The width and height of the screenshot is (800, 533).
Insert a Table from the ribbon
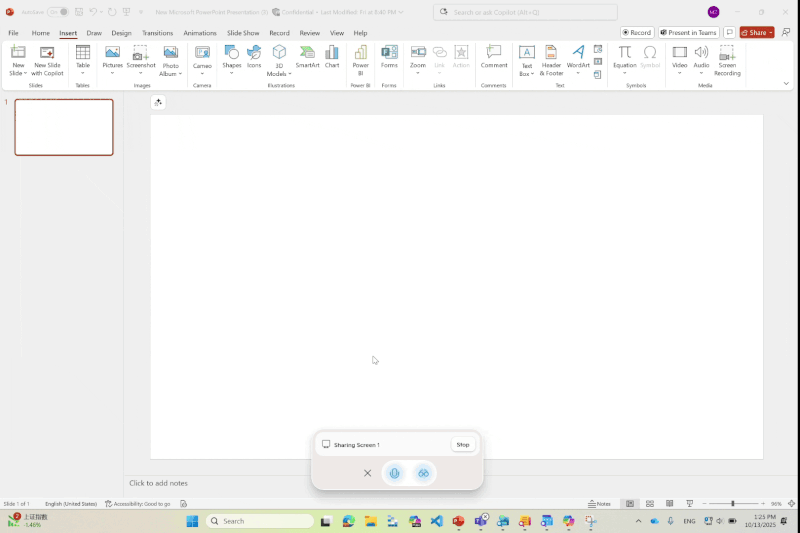point(83,57)
